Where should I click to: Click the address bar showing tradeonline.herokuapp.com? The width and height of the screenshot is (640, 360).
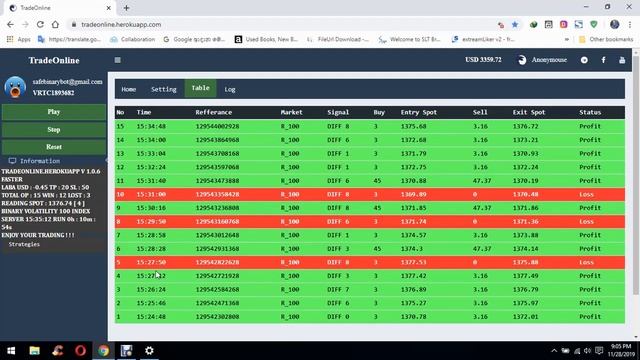282,24
